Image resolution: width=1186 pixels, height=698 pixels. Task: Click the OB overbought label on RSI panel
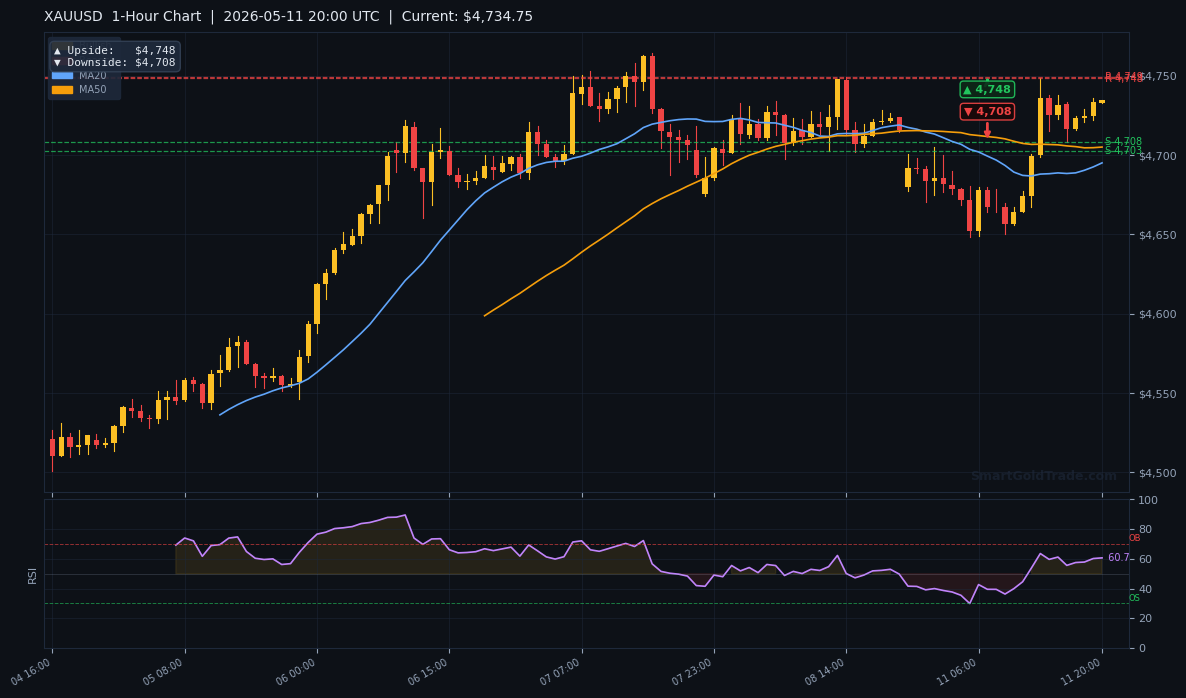coord(1134,538)
